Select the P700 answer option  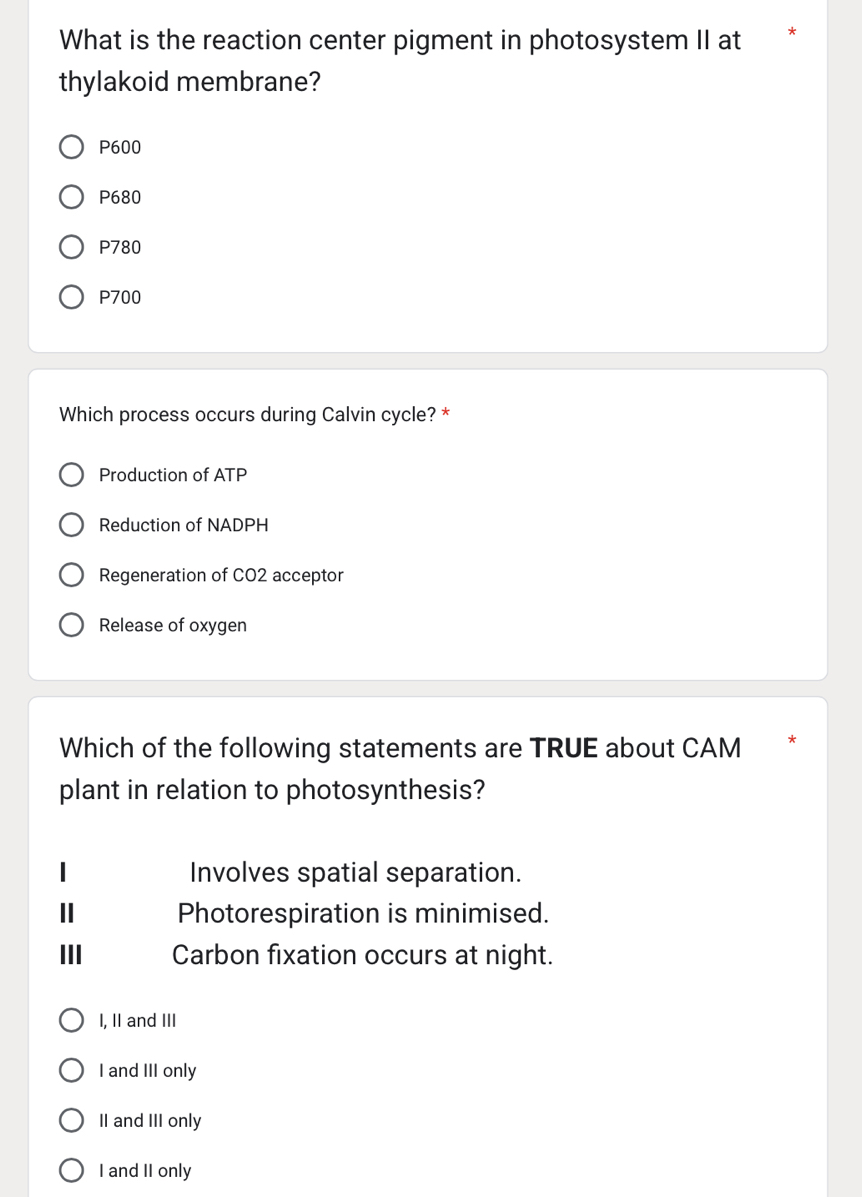[x=71, y=297]
